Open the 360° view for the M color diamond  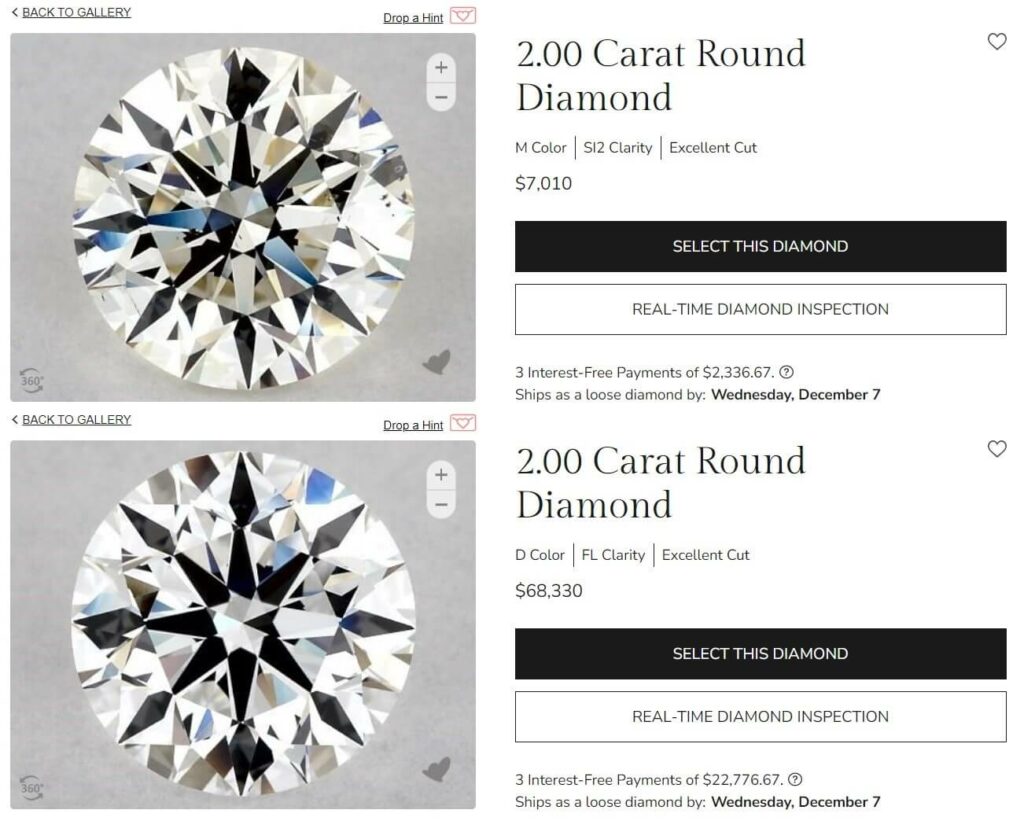tap(29, 380)
